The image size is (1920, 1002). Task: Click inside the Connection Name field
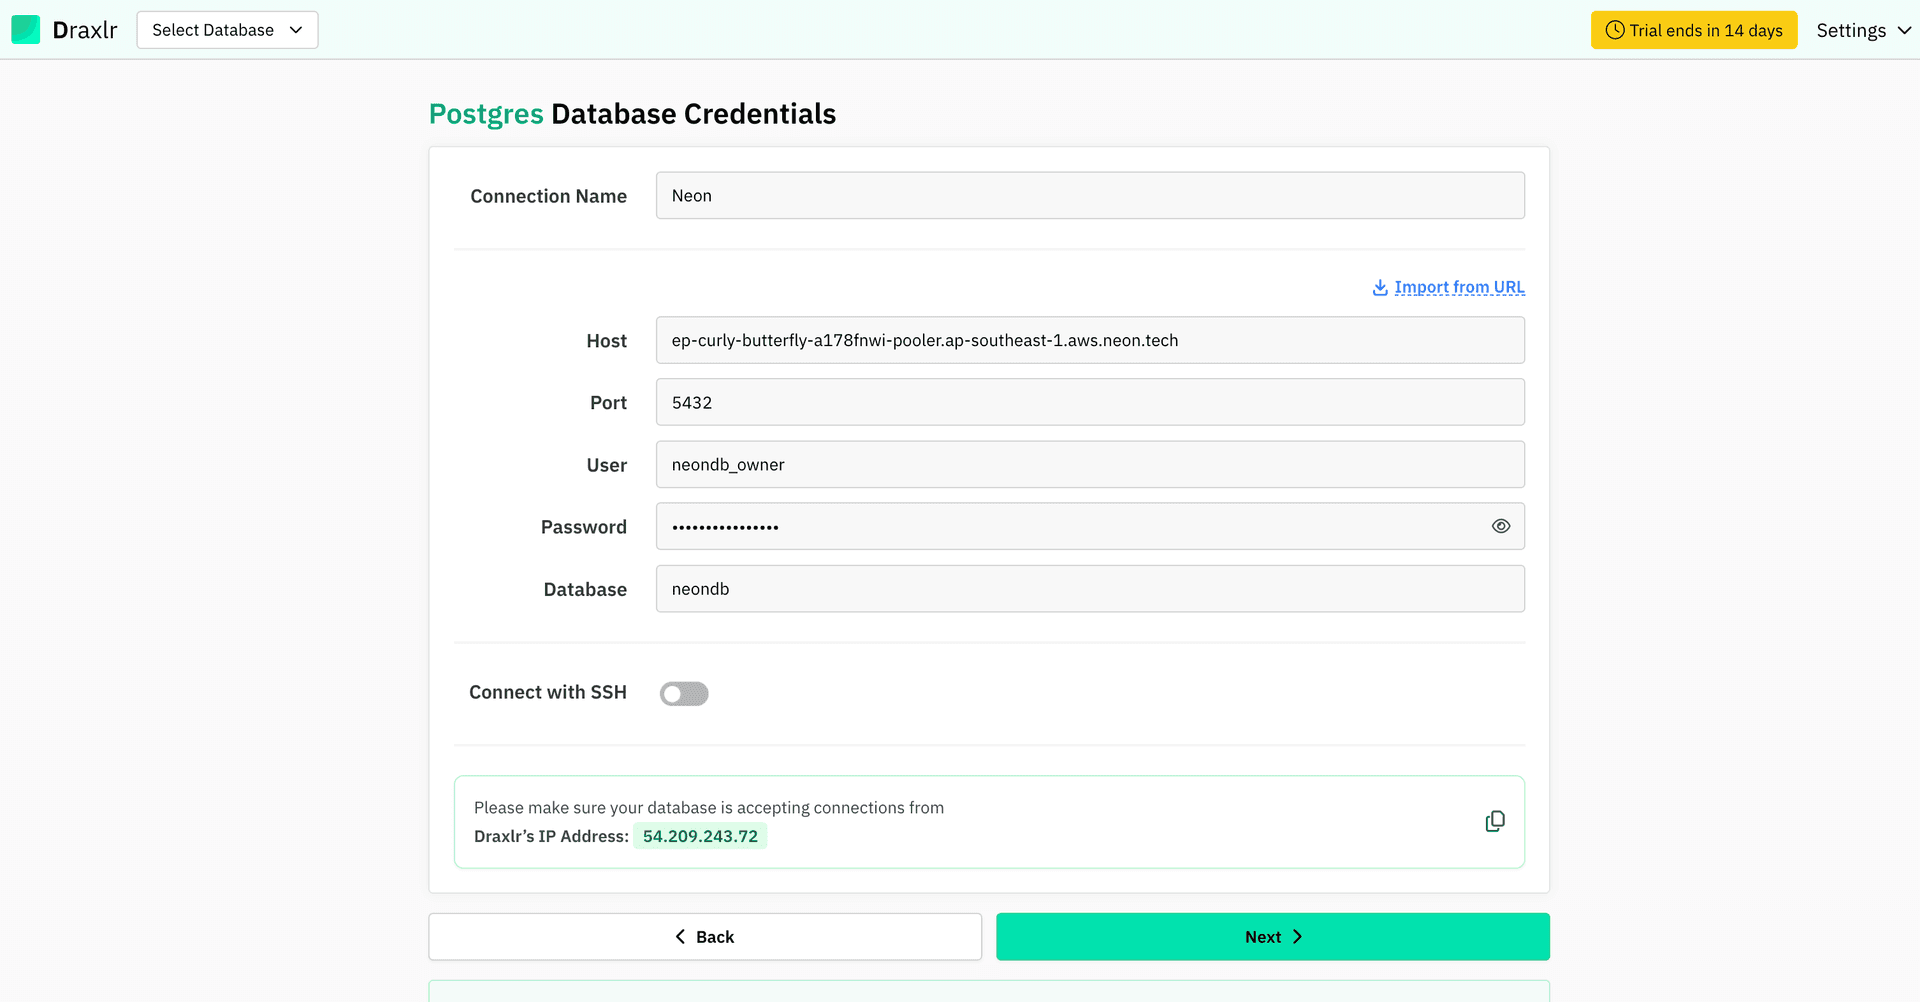pos(1090,195)
